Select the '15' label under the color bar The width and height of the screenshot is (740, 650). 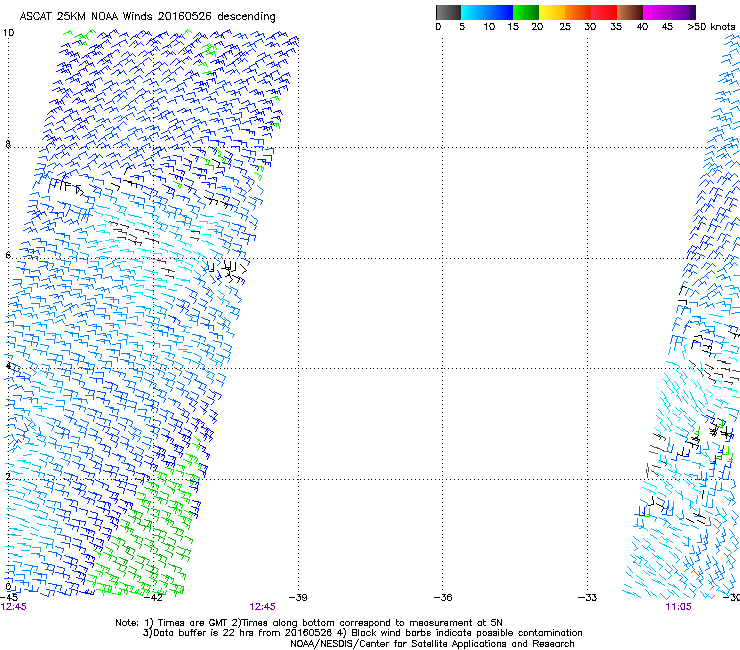pos(513,27)
